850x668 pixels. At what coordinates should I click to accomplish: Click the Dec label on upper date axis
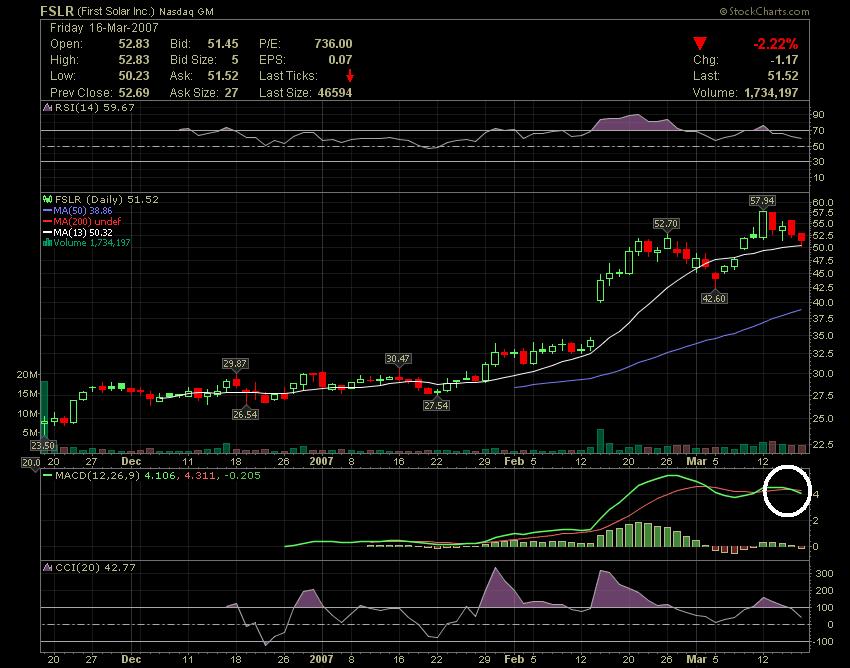[131, 461]
